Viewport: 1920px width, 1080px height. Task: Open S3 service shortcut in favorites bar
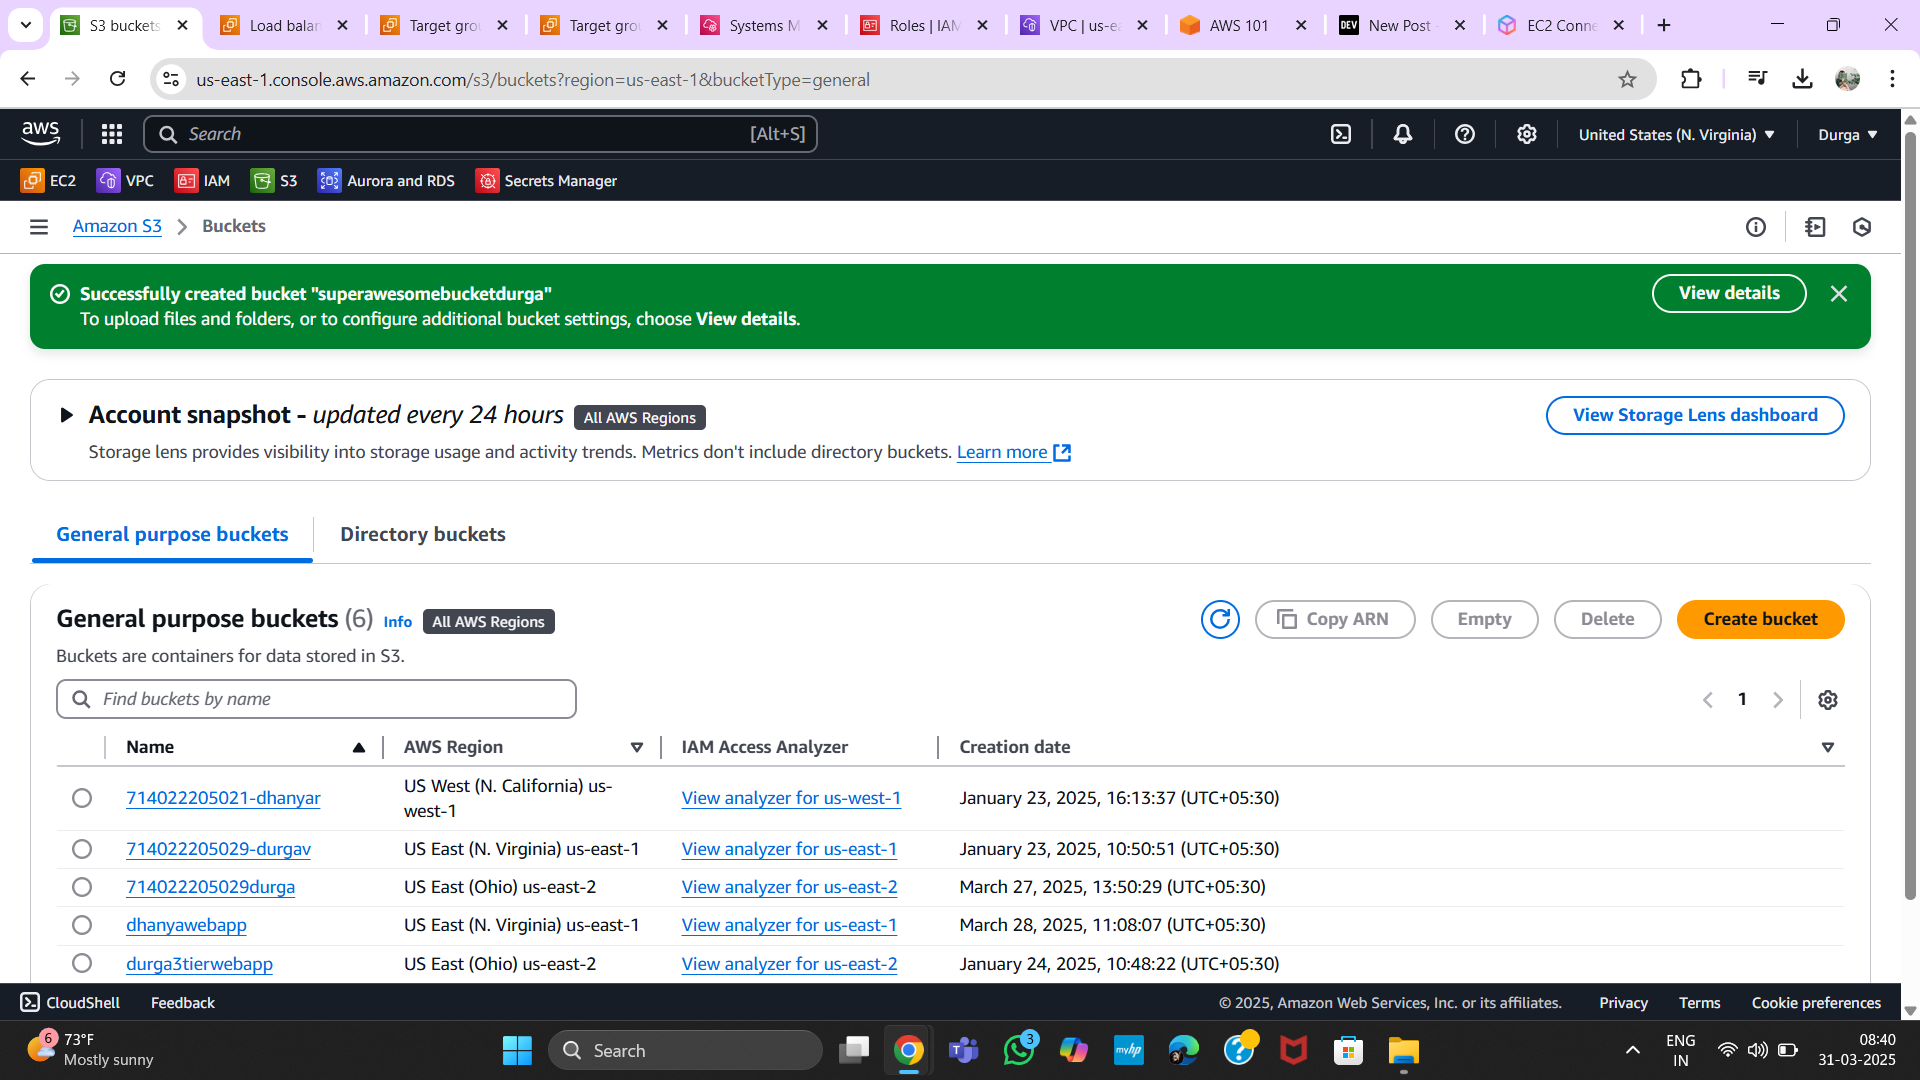275,181
